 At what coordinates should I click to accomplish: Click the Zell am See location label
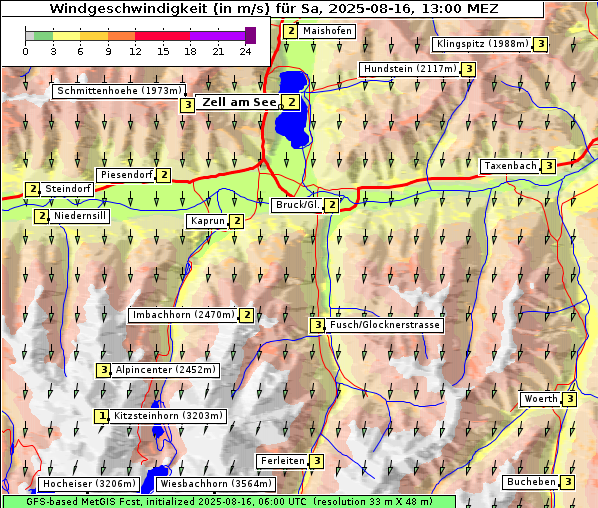[x=240, y=102]
